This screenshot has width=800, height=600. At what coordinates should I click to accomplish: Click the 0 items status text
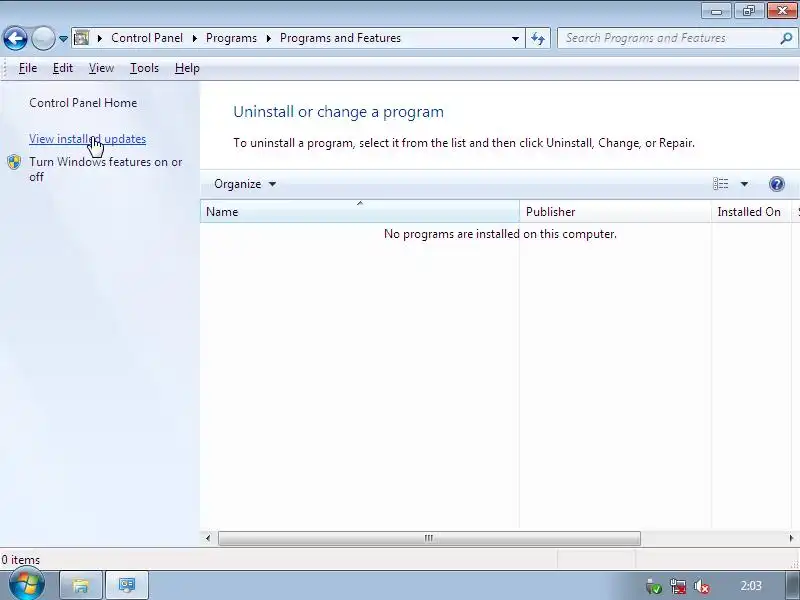click(x=21, y=560)
